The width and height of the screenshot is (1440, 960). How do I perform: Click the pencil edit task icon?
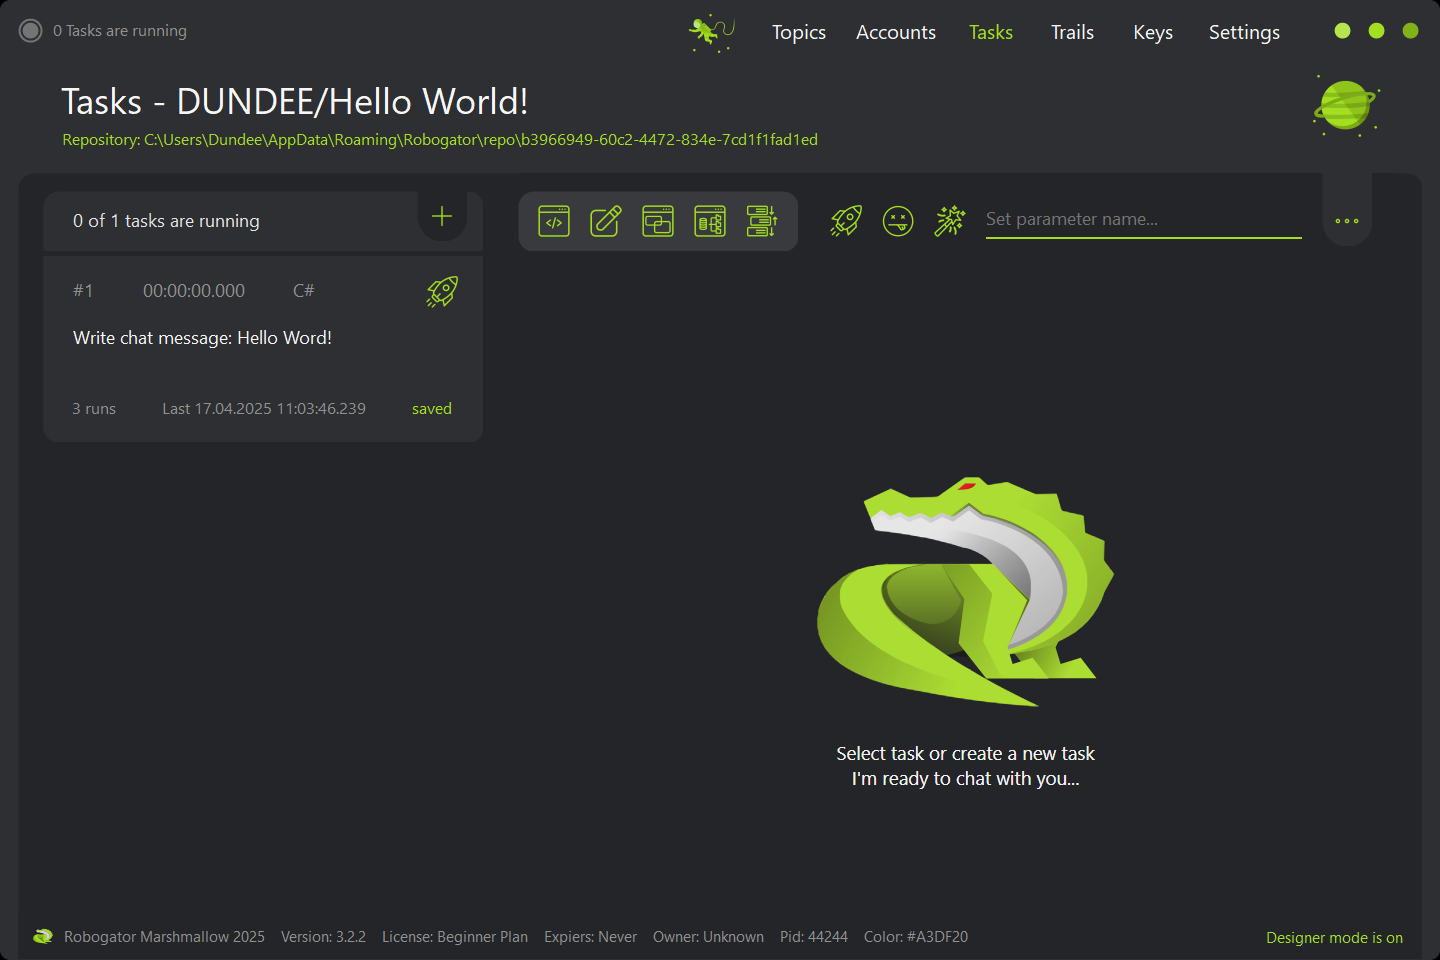[x=606, y=221]
